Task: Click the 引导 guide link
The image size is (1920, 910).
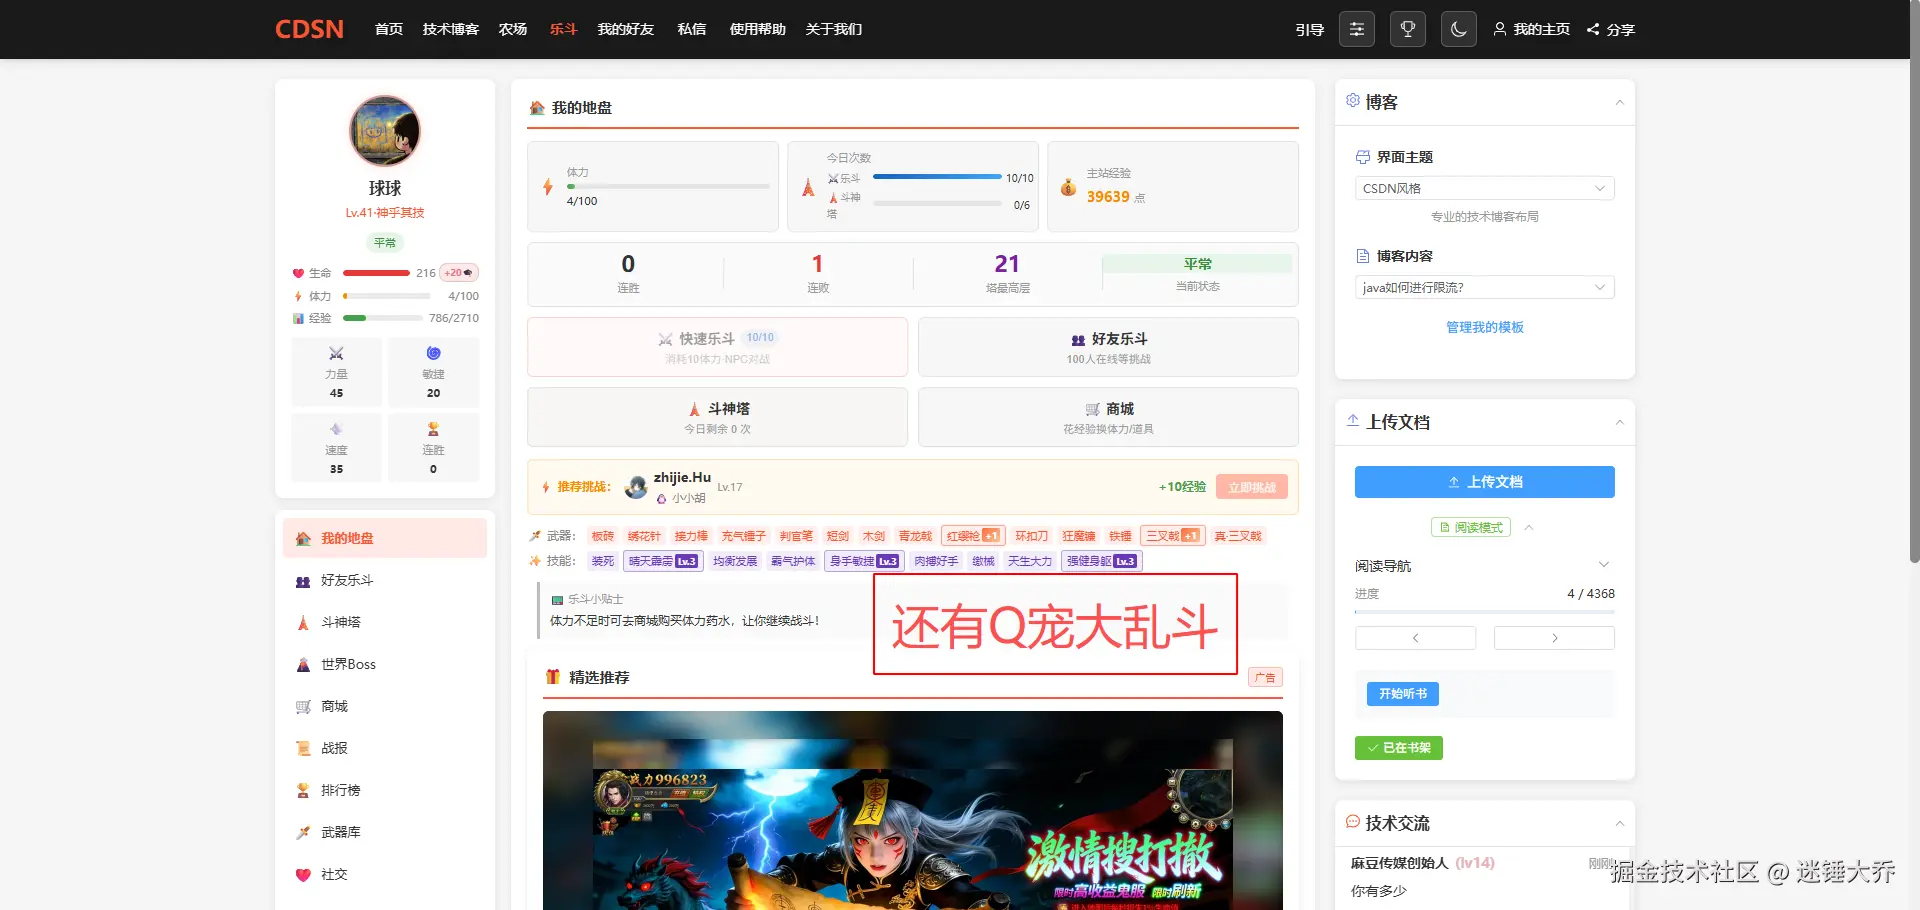Action: click(x=1310, y=30)
